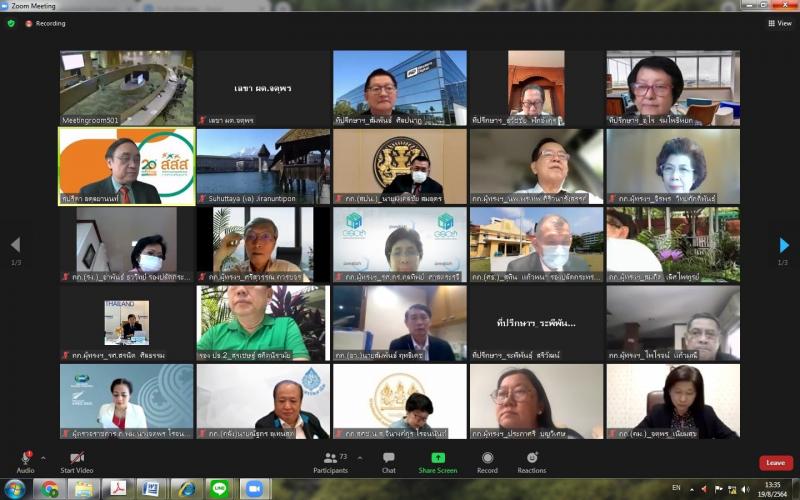The height and width of the screenshot is (500, 800).
Task: Open Google Chrome from the taskbar
Action: click(x=49, y=489)
